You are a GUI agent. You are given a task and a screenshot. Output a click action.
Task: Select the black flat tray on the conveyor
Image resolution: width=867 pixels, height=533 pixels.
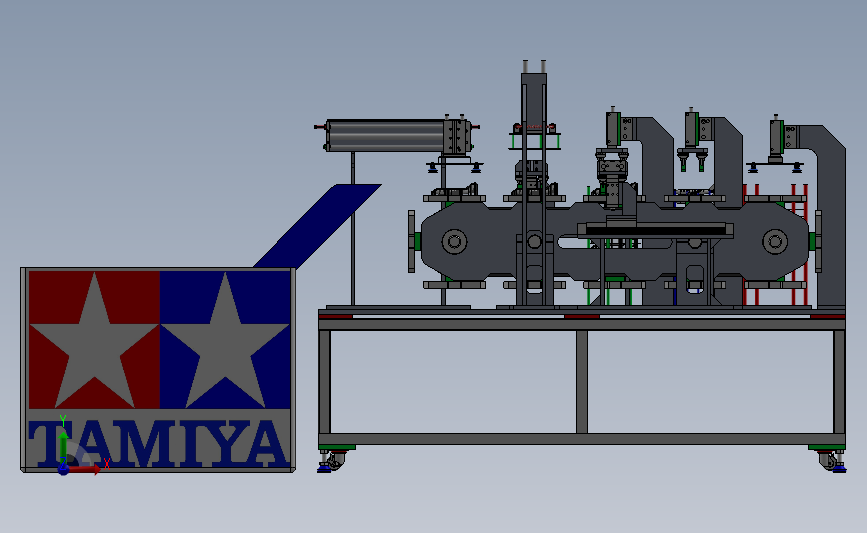655,229
